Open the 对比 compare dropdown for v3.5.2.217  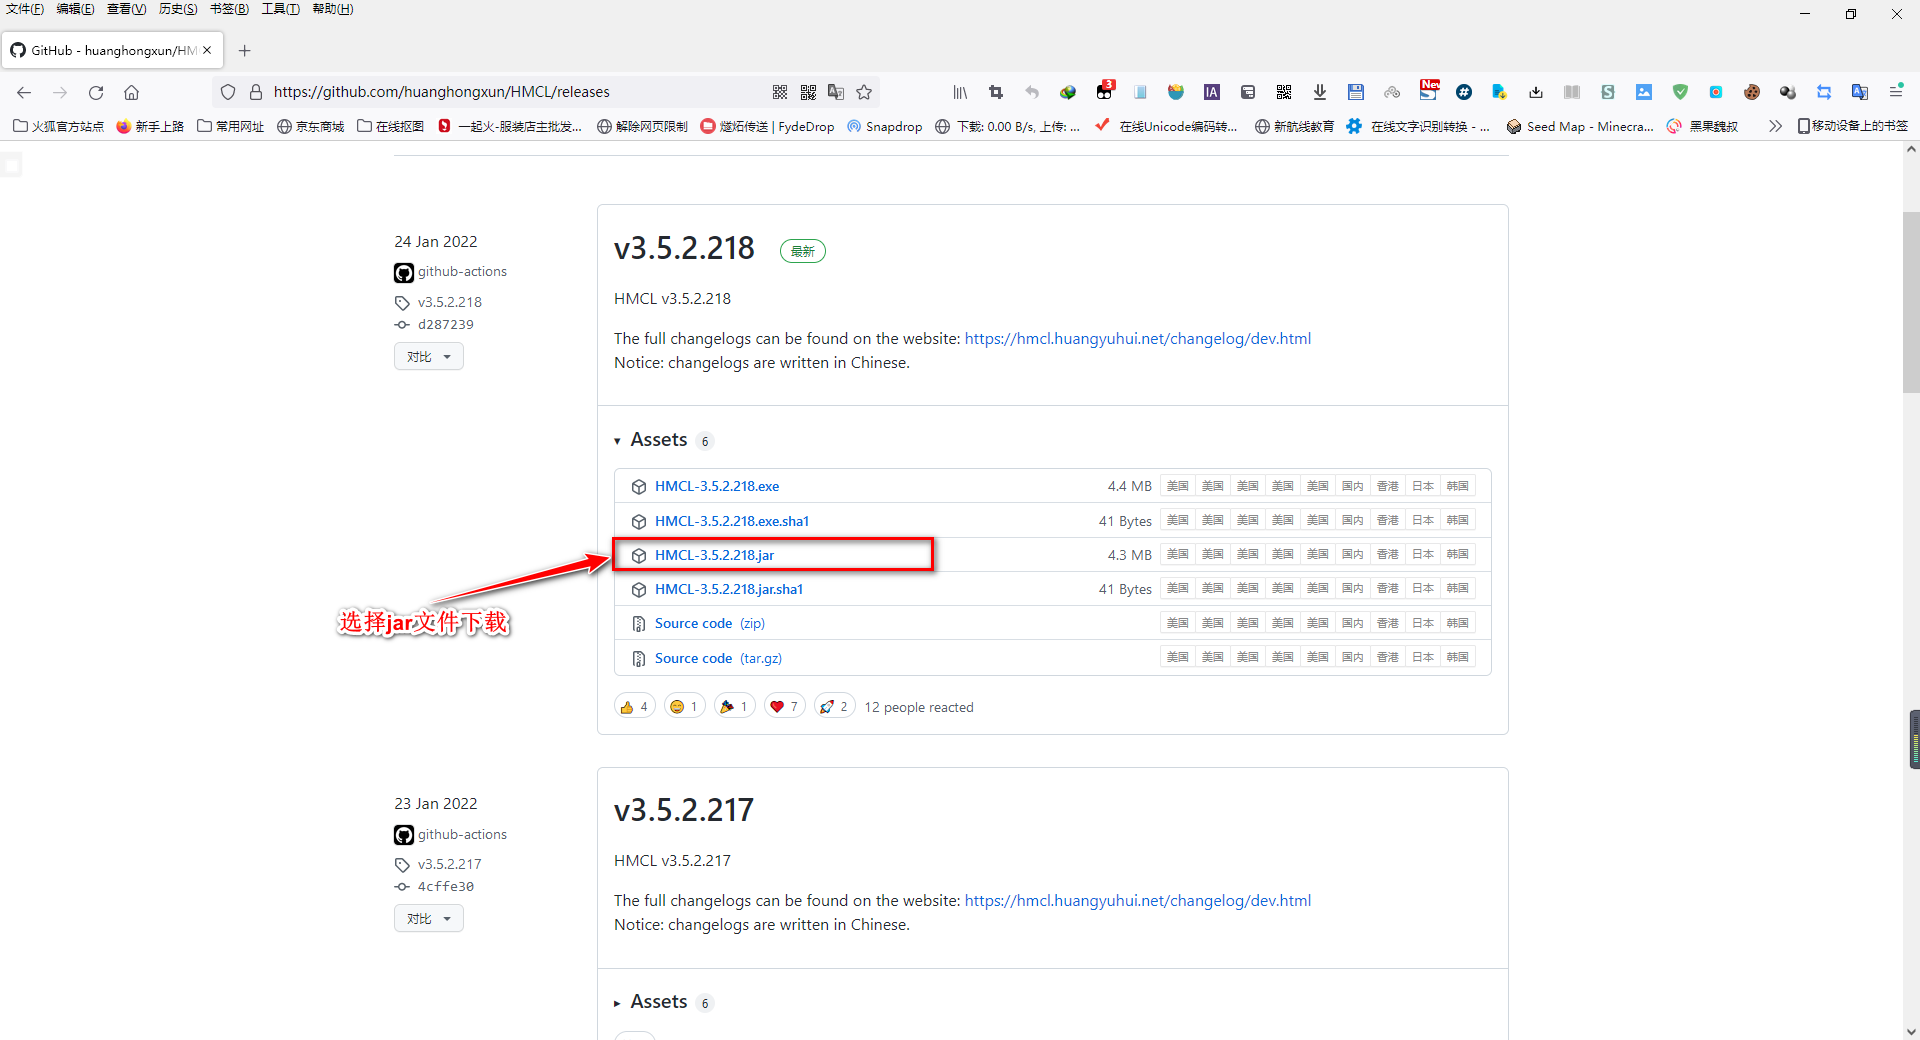[x=429, y=919]
